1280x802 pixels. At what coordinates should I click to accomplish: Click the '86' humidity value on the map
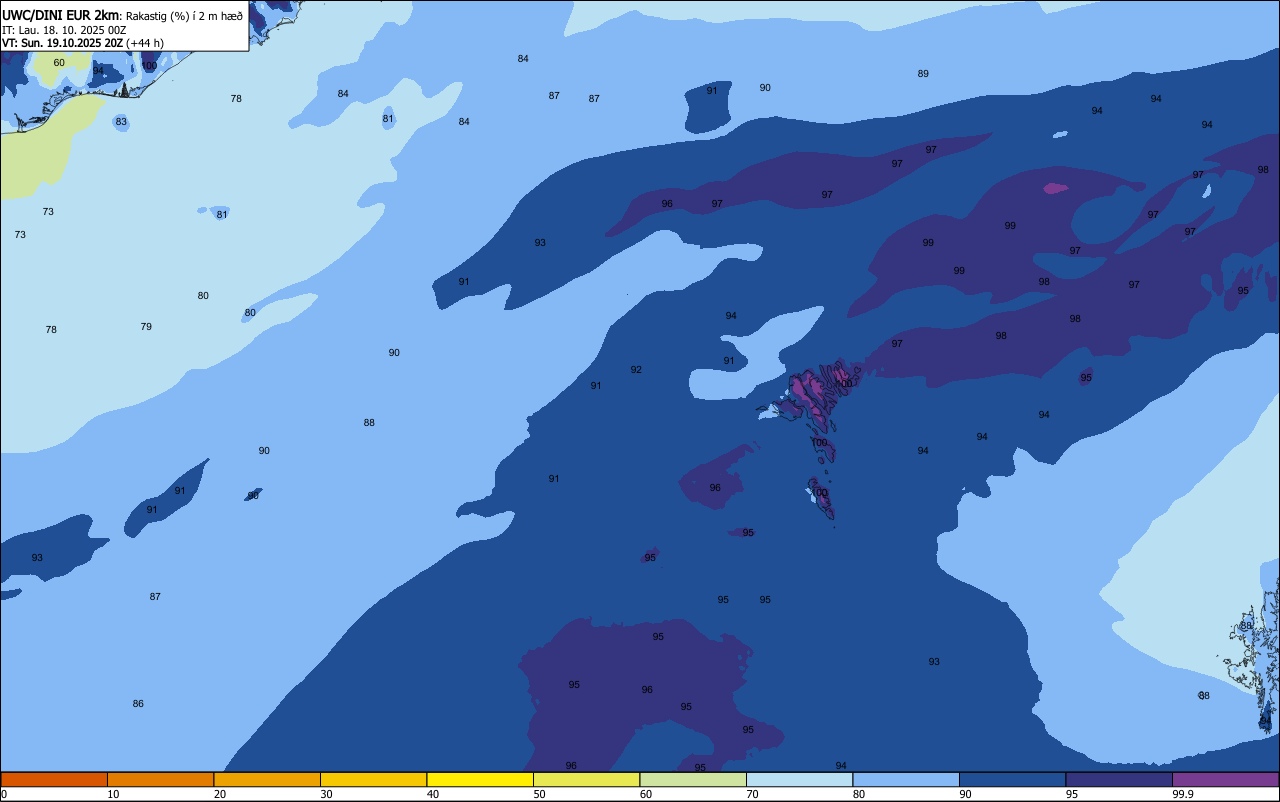pos(138,703)
